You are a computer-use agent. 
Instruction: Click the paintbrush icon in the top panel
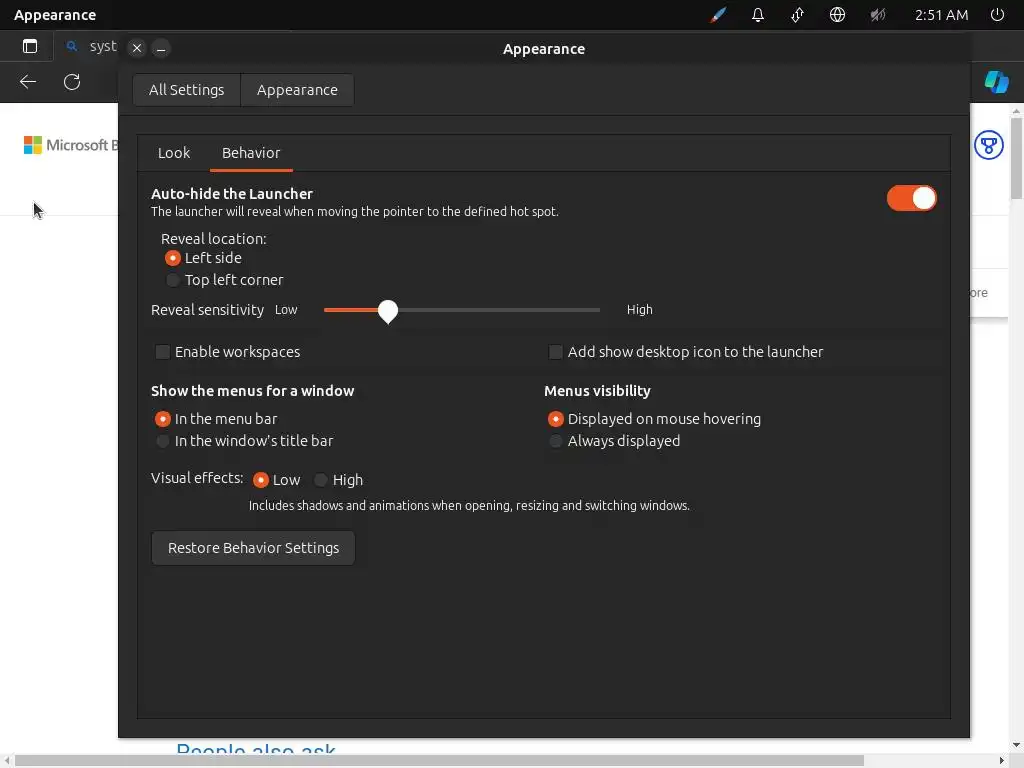[718, 14]
